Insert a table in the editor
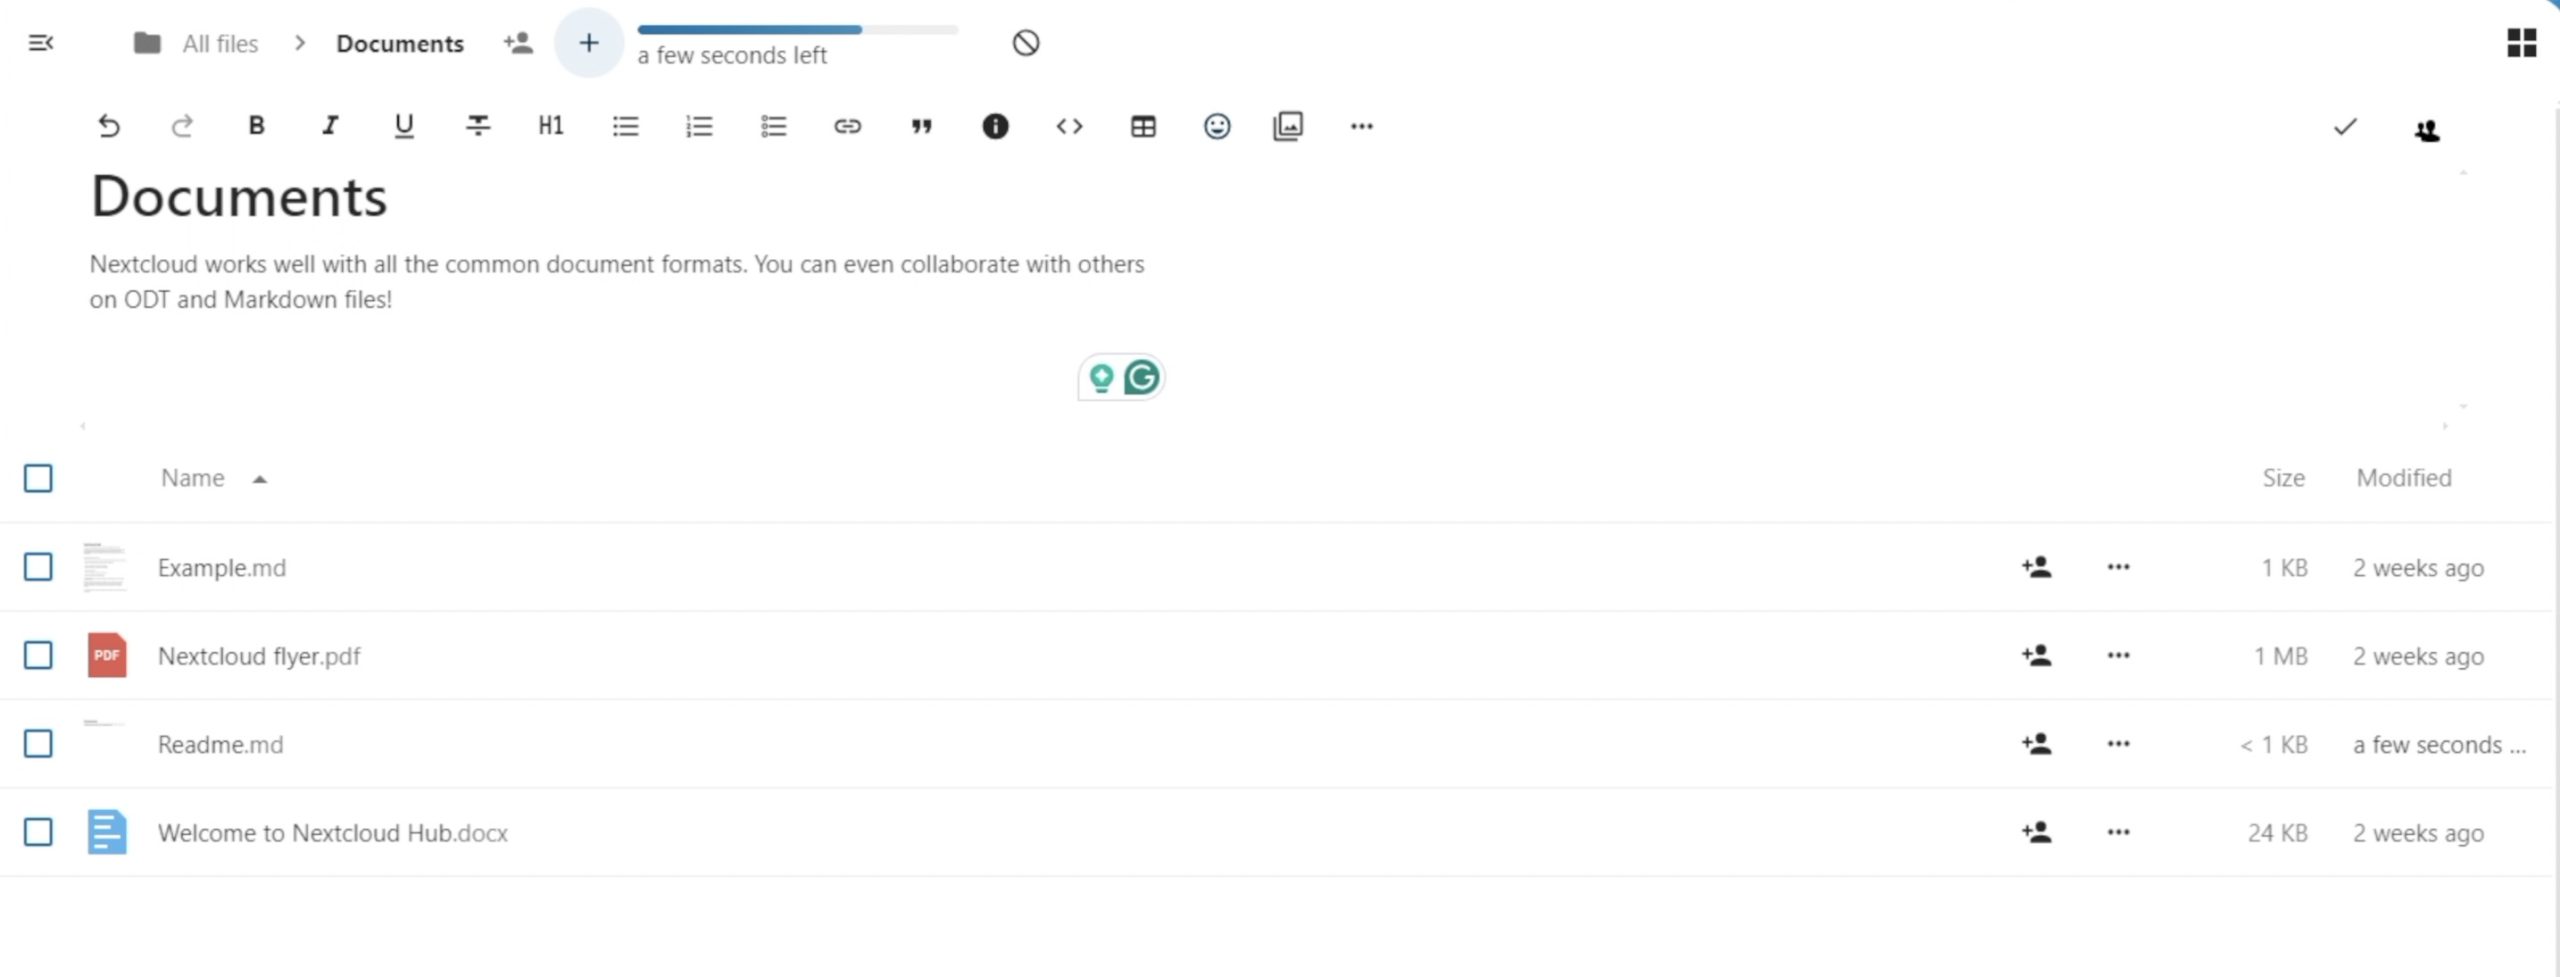Screen dimensions: 2560x977 click(x=1143, y=126)
